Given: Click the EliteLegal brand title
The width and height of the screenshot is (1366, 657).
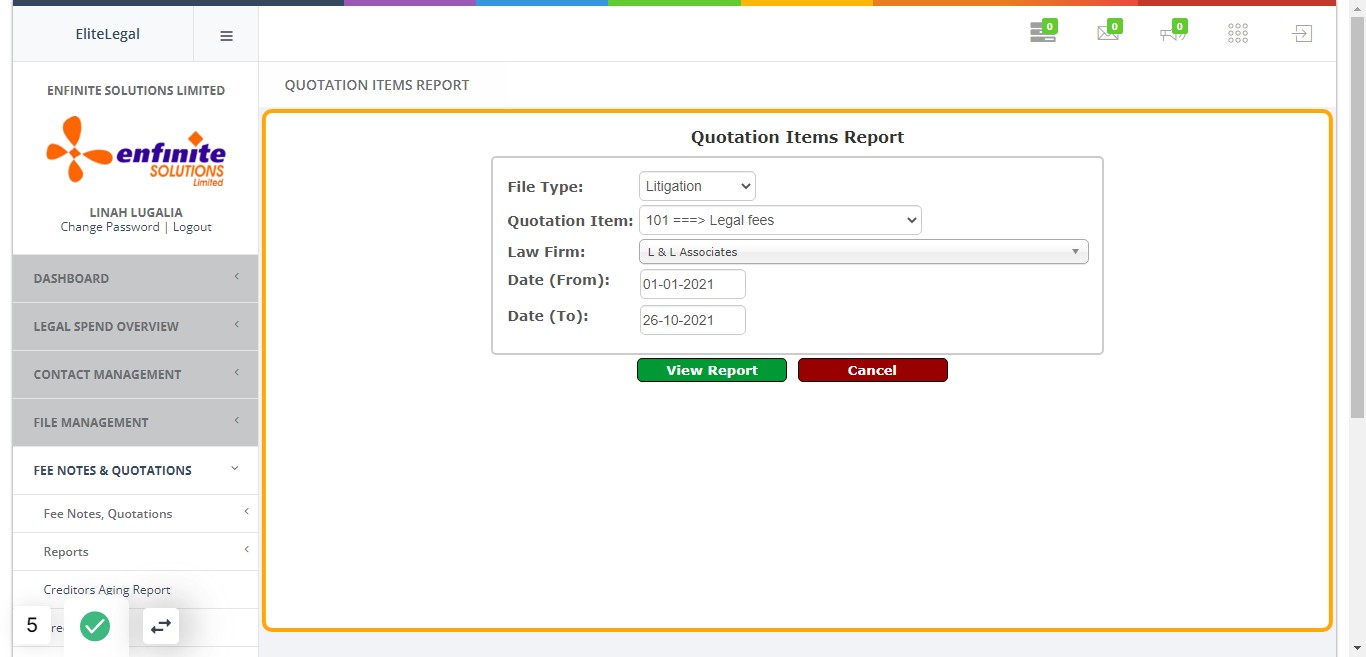Looking at the screenshot, I should pyautogui.click(x=108, y=34).
